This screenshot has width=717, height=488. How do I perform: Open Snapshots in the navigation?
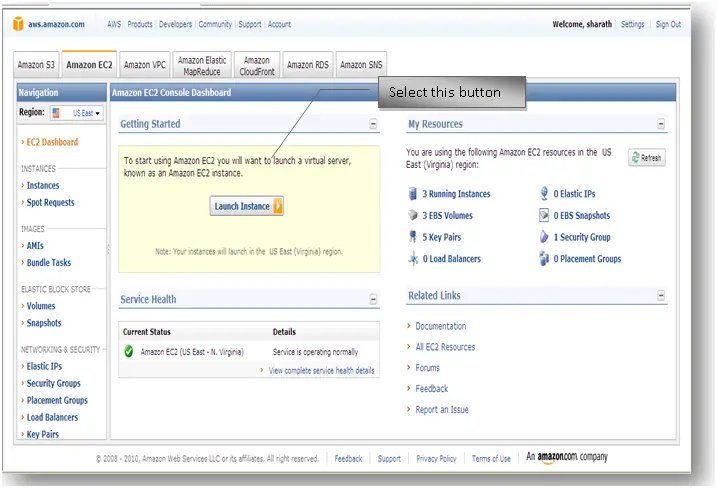click(x=44, y=323)
